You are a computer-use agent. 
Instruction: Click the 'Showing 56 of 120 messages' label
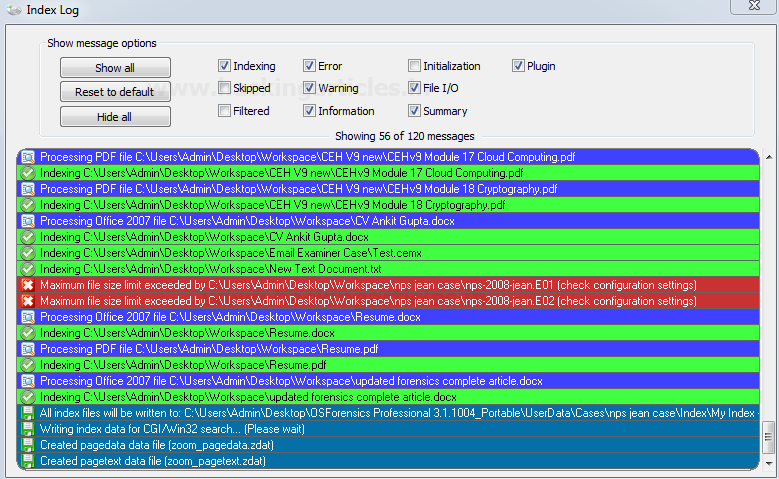click(404, 136)
